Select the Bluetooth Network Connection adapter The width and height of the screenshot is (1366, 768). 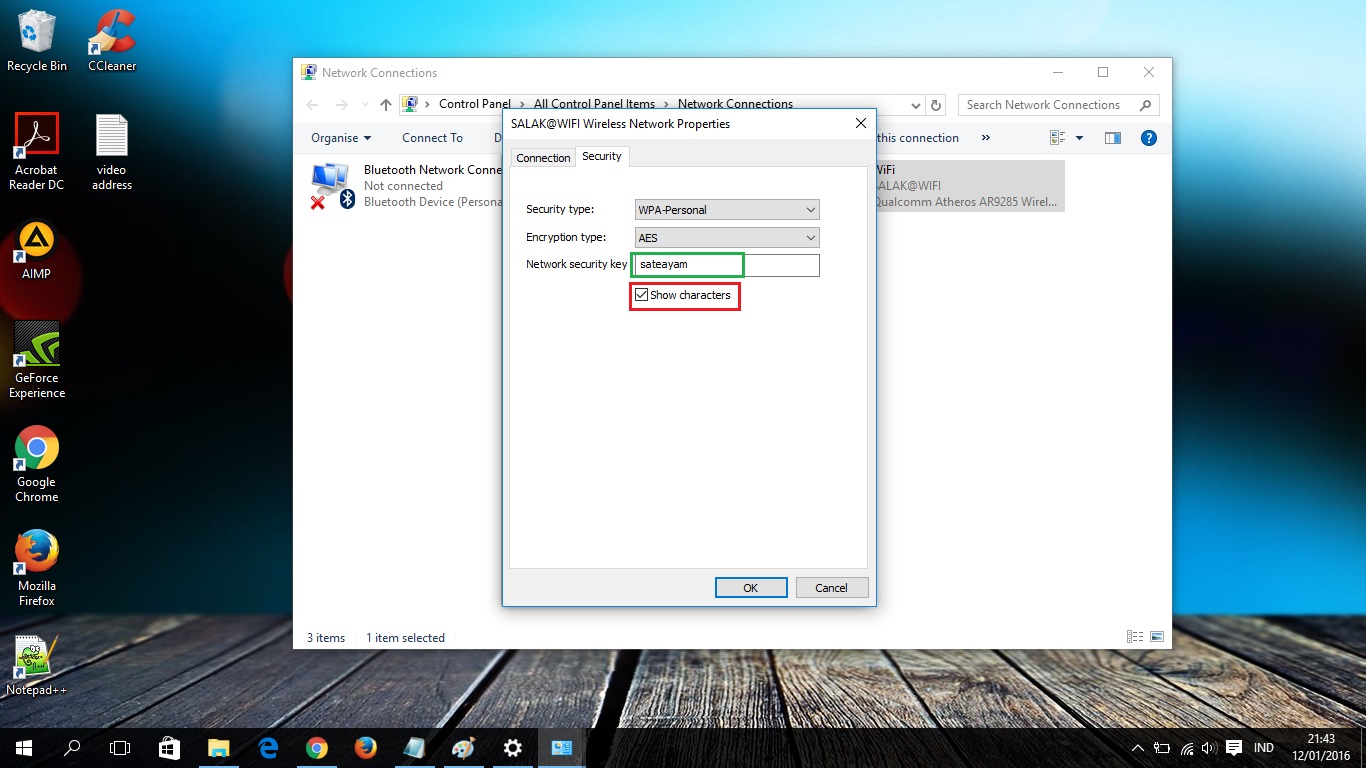405,186
